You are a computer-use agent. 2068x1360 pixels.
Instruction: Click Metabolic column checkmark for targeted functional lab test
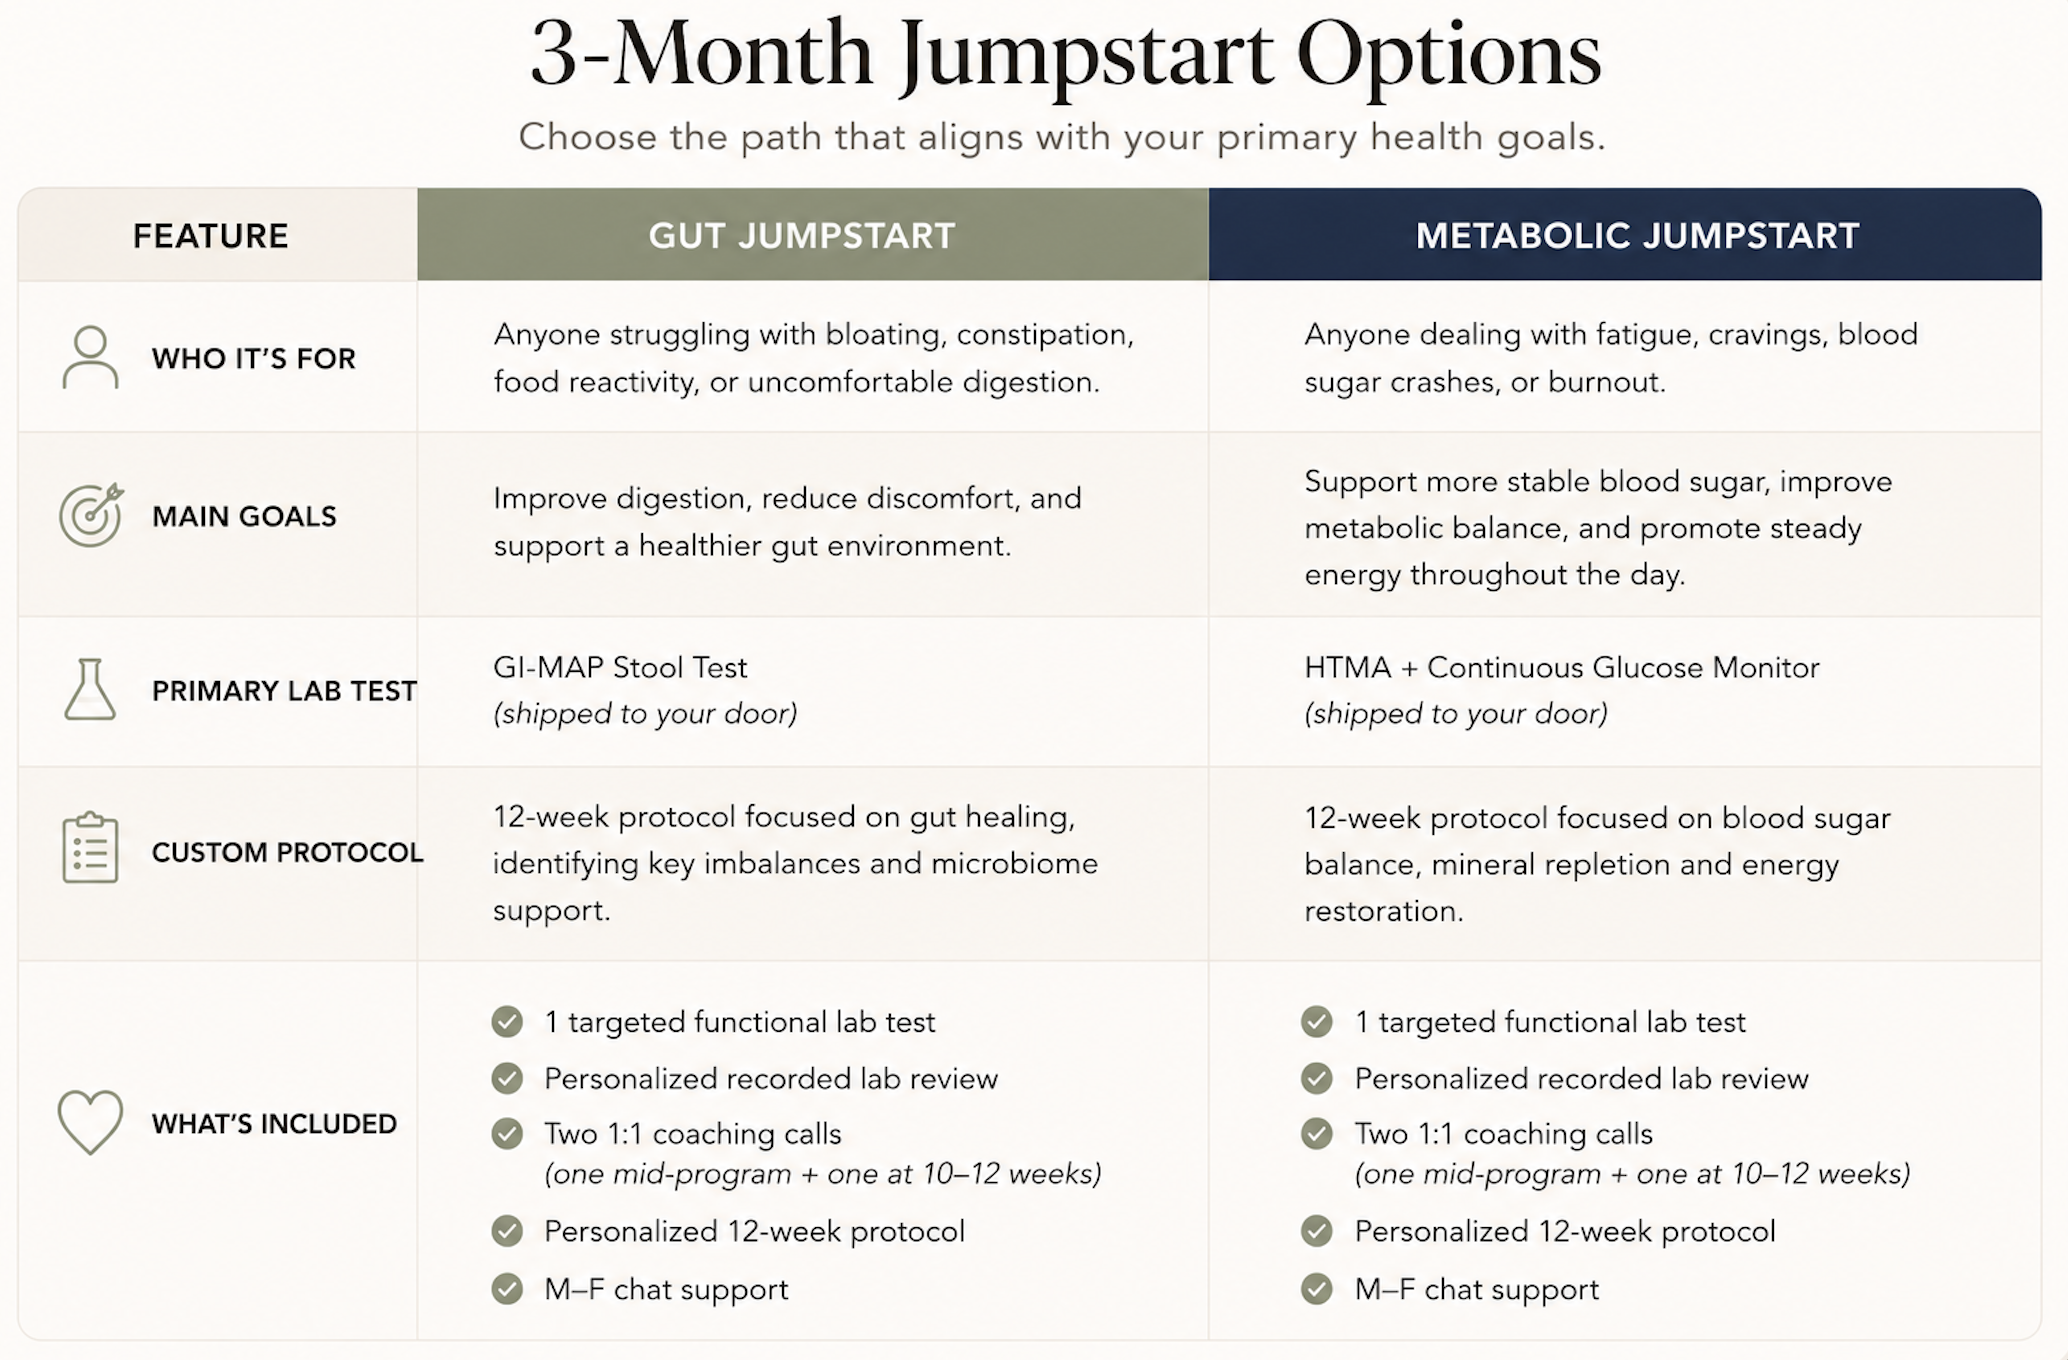coord(1317,1021)
